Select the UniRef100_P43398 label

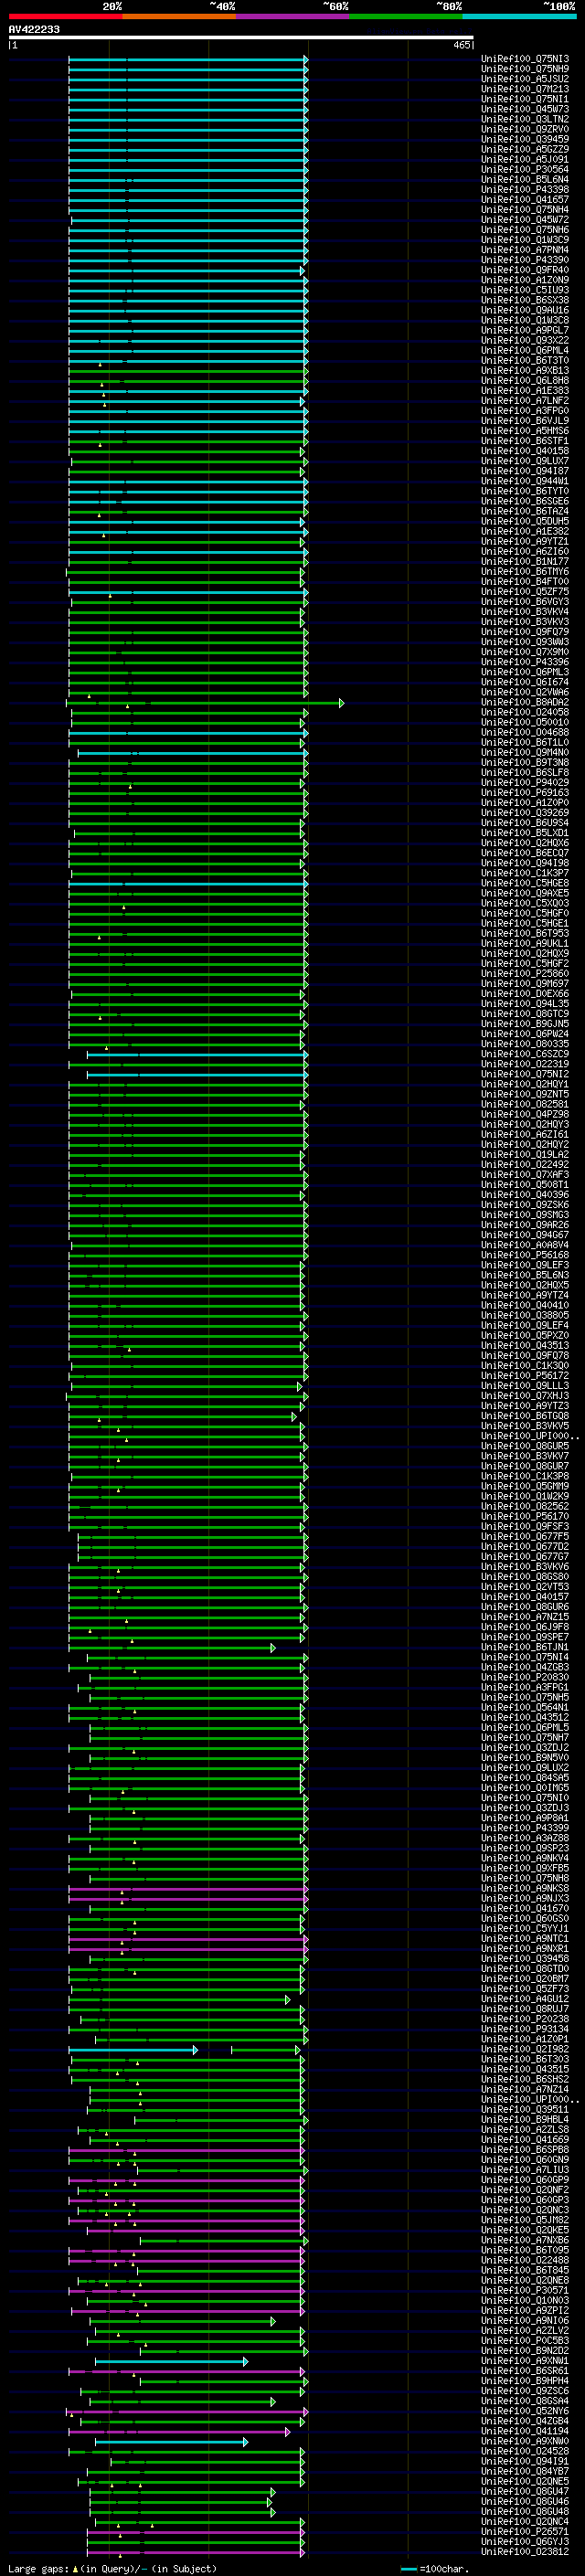525,189
